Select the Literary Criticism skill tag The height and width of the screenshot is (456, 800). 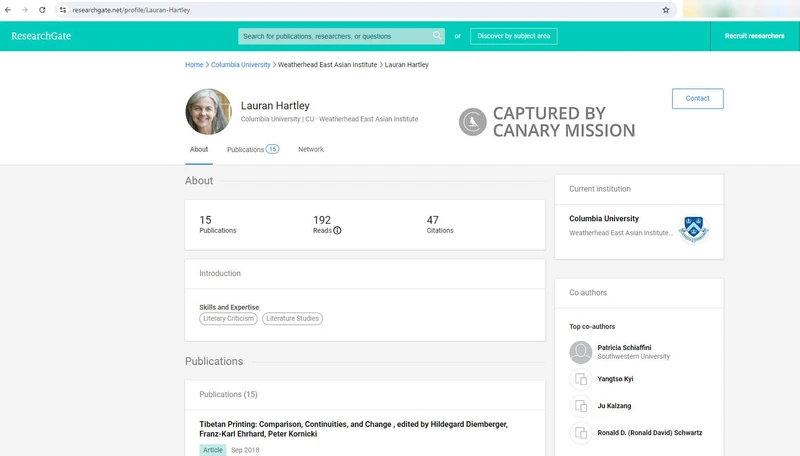point(229,318)
